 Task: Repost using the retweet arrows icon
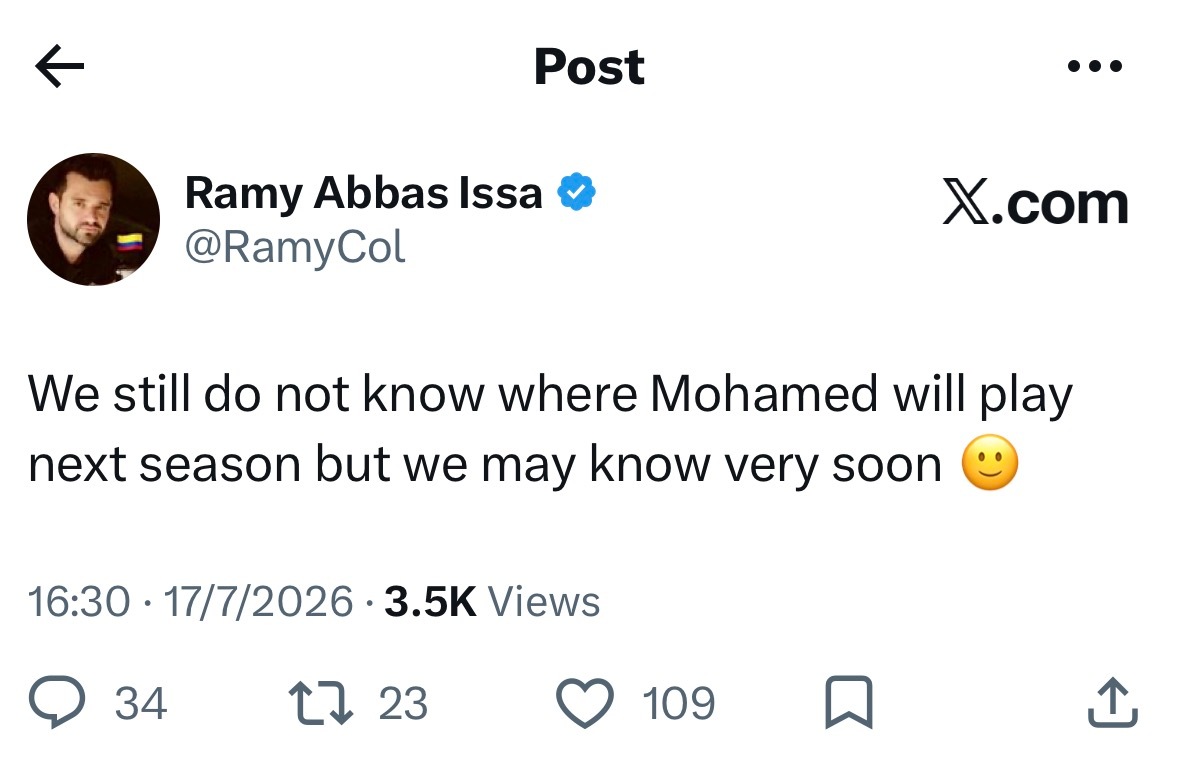321,702
